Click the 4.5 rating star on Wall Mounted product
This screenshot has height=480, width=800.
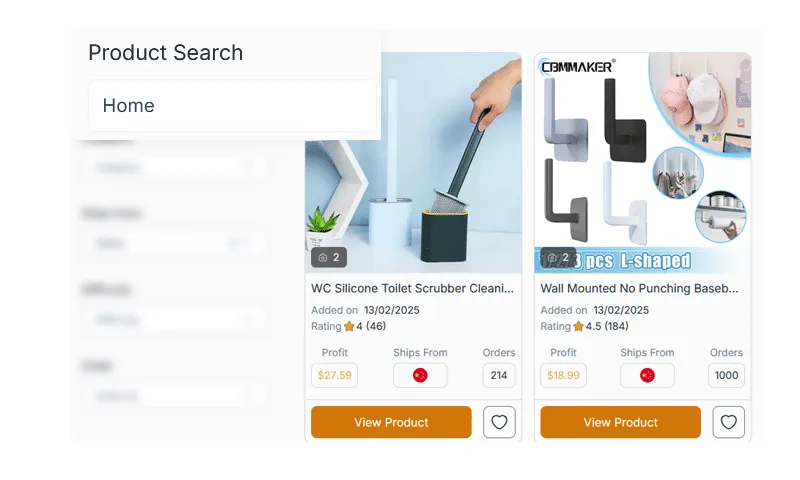[578, 326]
